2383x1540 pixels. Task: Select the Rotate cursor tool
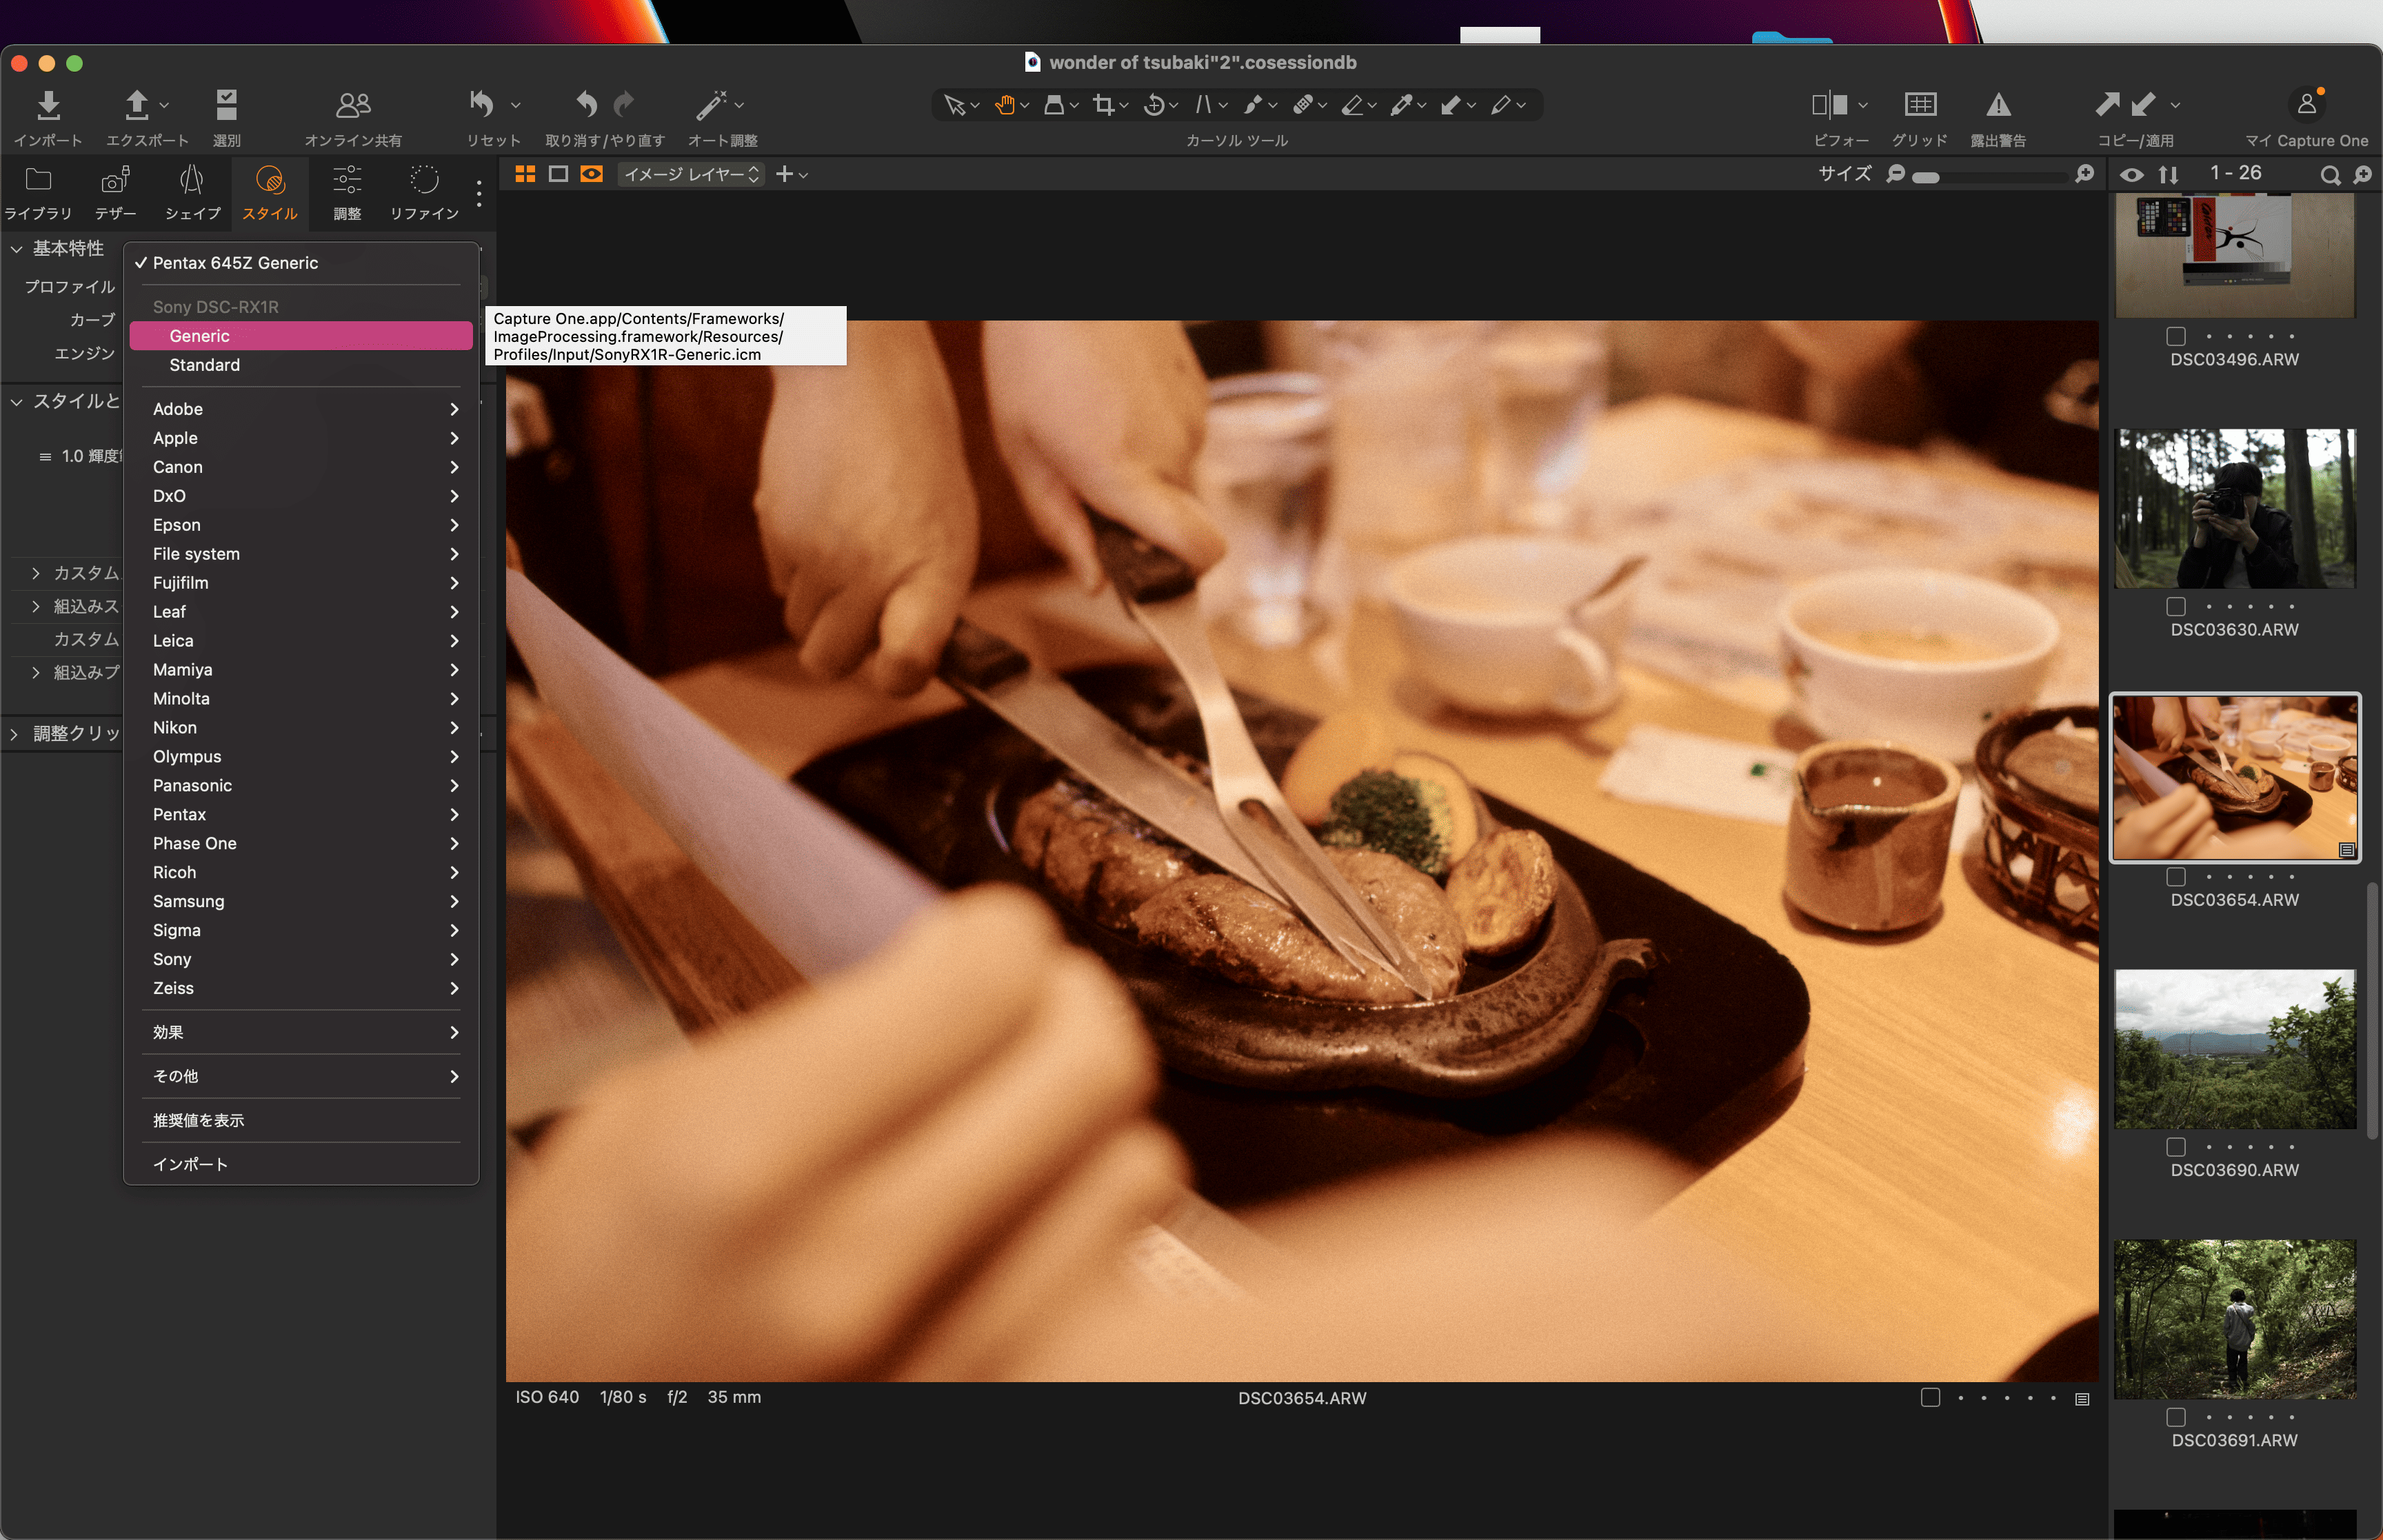pyautogui.click(x=1154, y=105)
